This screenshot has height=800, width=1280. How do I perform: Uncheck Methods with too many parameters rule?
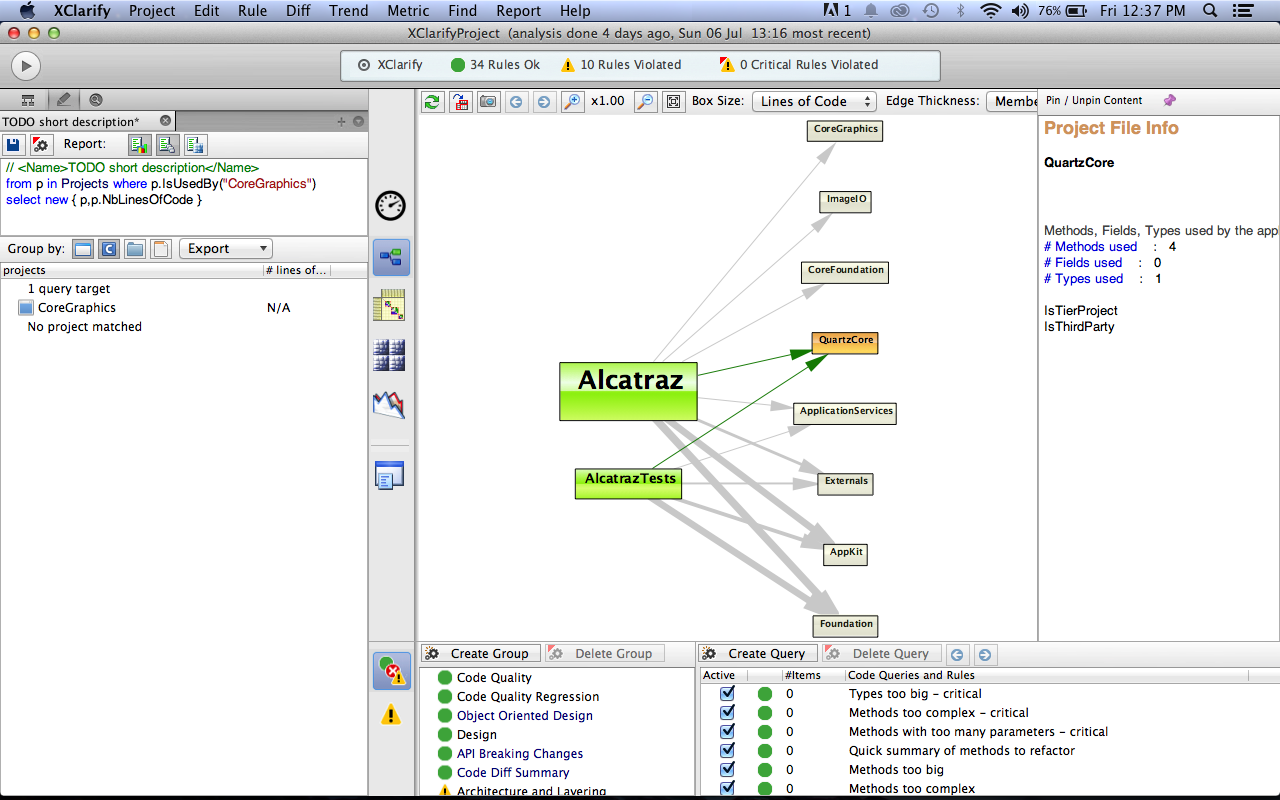(x=727, y=731)
